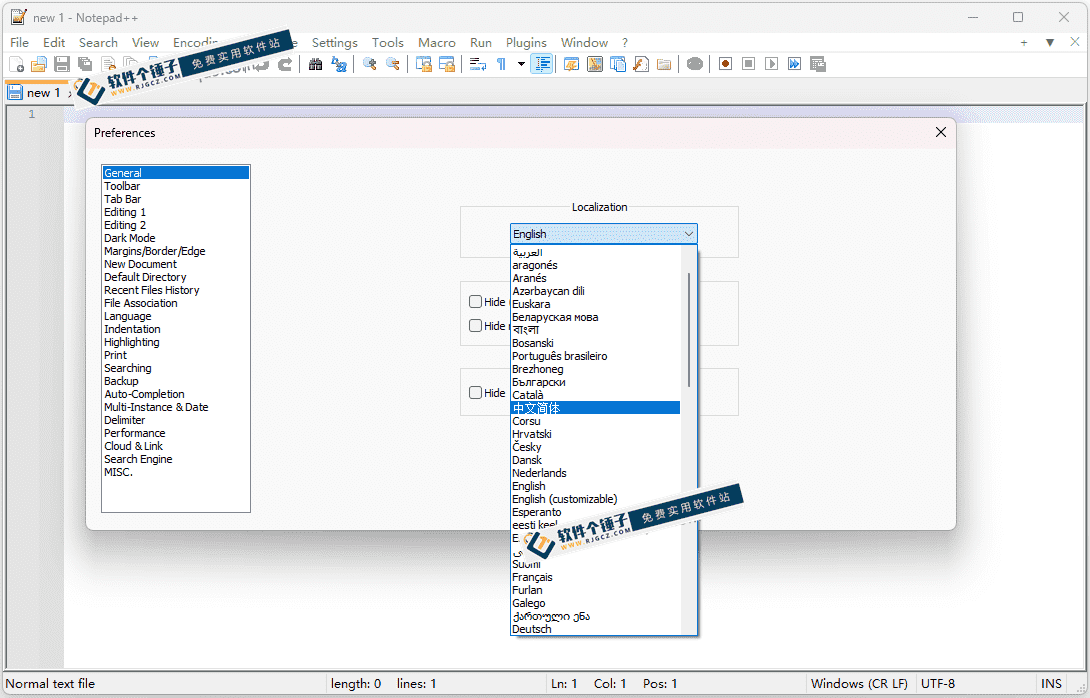
Task: Toggle synchronize horizontal scrolling icon
Action: (x=446, y=65)
